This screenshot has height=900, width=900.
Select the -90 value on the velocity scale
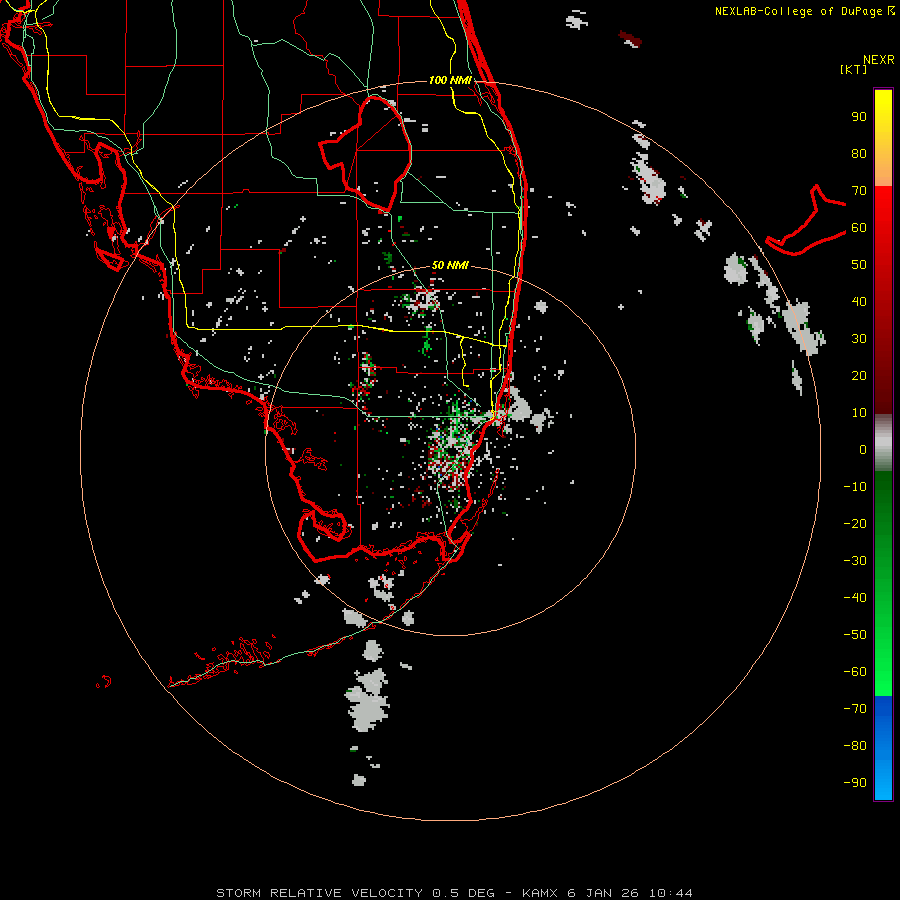click(x=855, y=783)
